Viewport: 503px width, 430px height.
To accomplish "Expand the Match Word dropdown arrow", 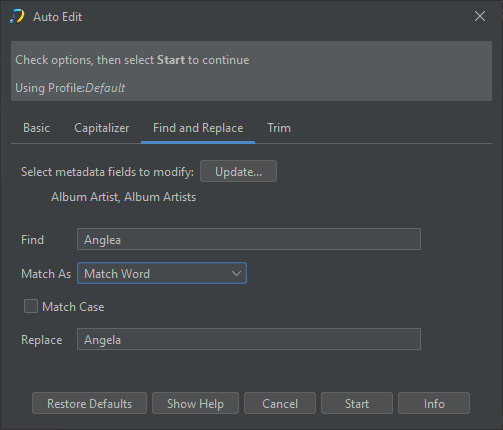I will [x=236, y=274].
